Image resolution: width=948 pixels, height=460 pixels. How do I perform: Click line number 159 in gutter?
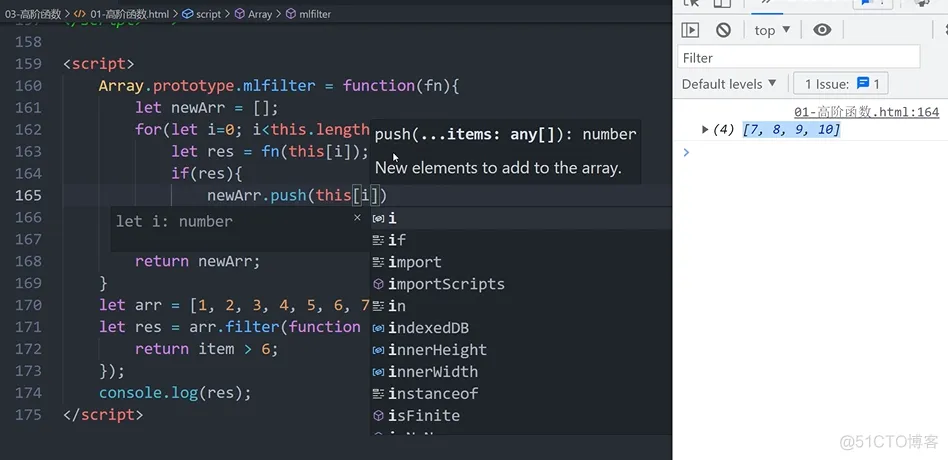point(29,63)
